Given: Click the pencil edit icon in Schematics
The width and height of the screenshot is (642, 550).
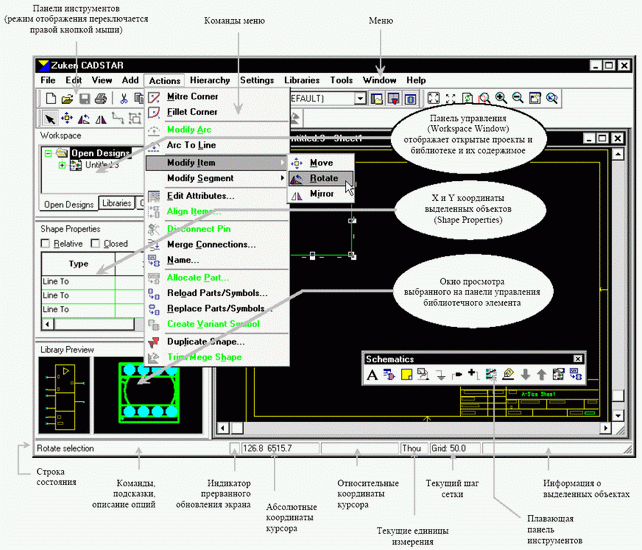Looking at the screenshot, I should (508, 374).
